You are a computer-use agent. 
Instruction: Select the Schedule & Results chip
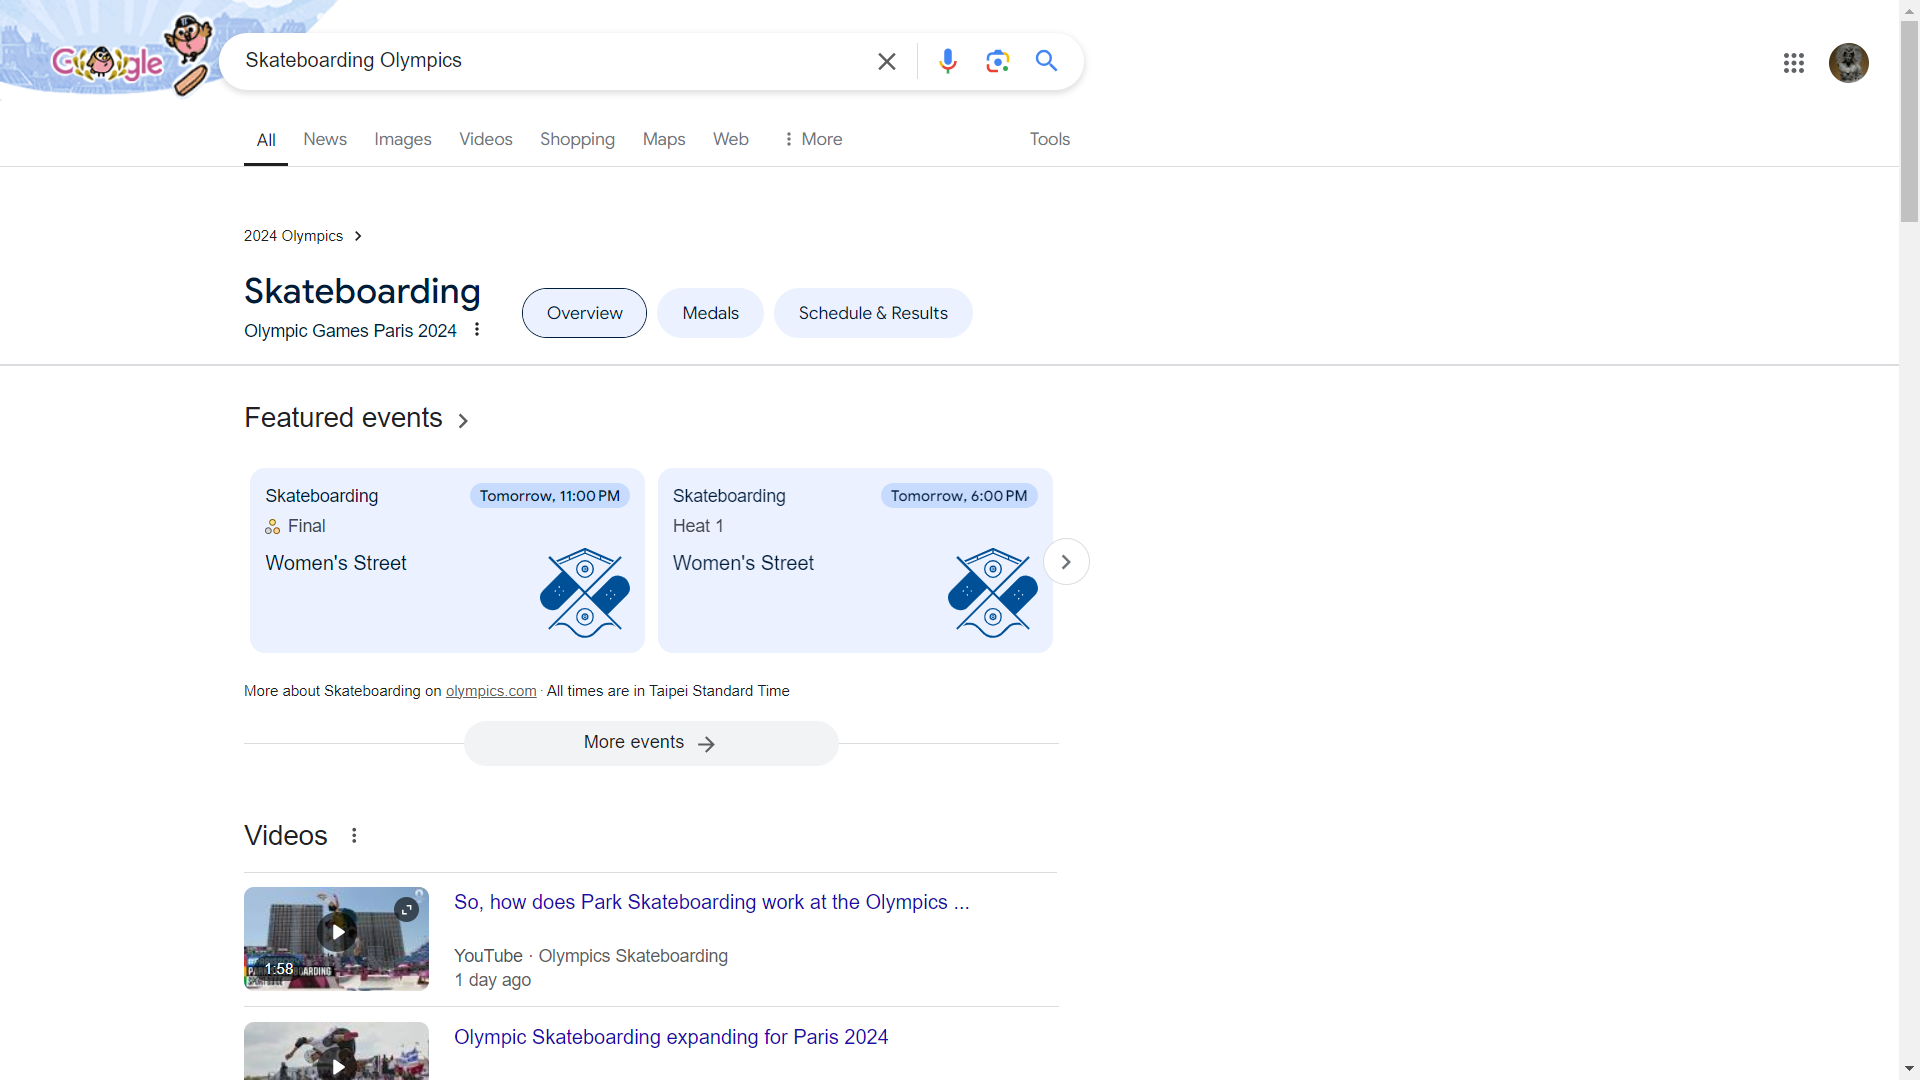[873, 313]
